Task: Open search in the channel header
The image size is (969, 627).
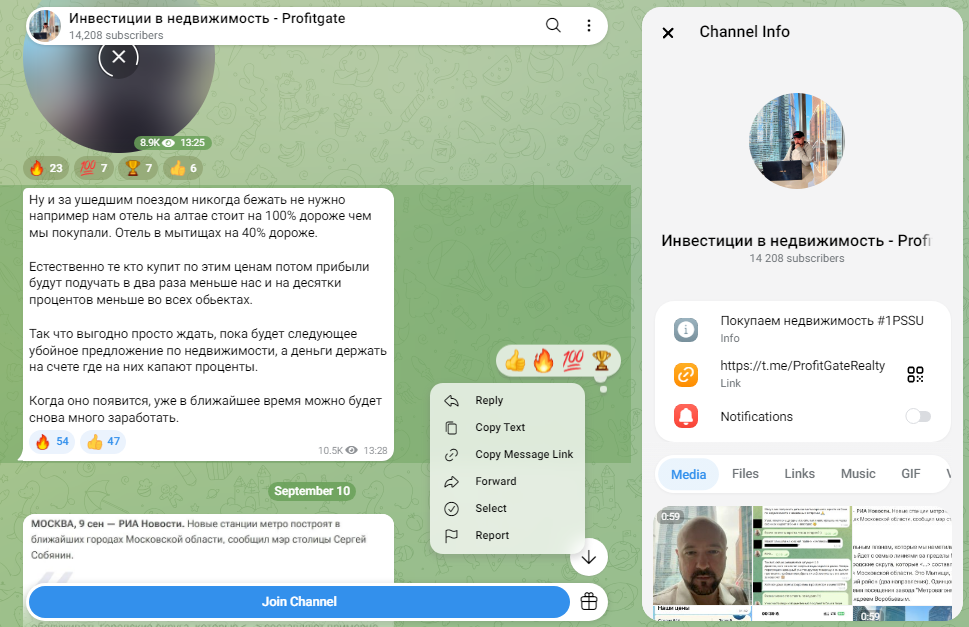Action: [553, 25]
